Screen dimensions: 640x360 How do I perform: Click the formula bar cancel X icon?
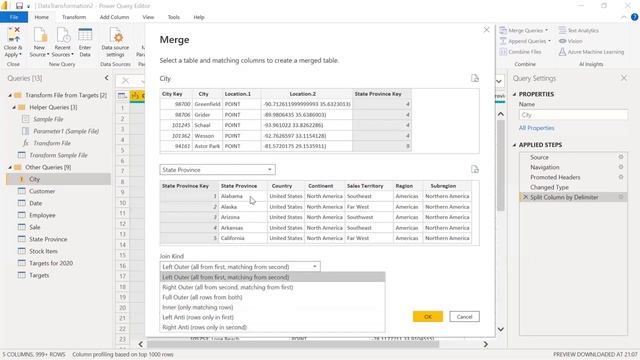point(125,81)
